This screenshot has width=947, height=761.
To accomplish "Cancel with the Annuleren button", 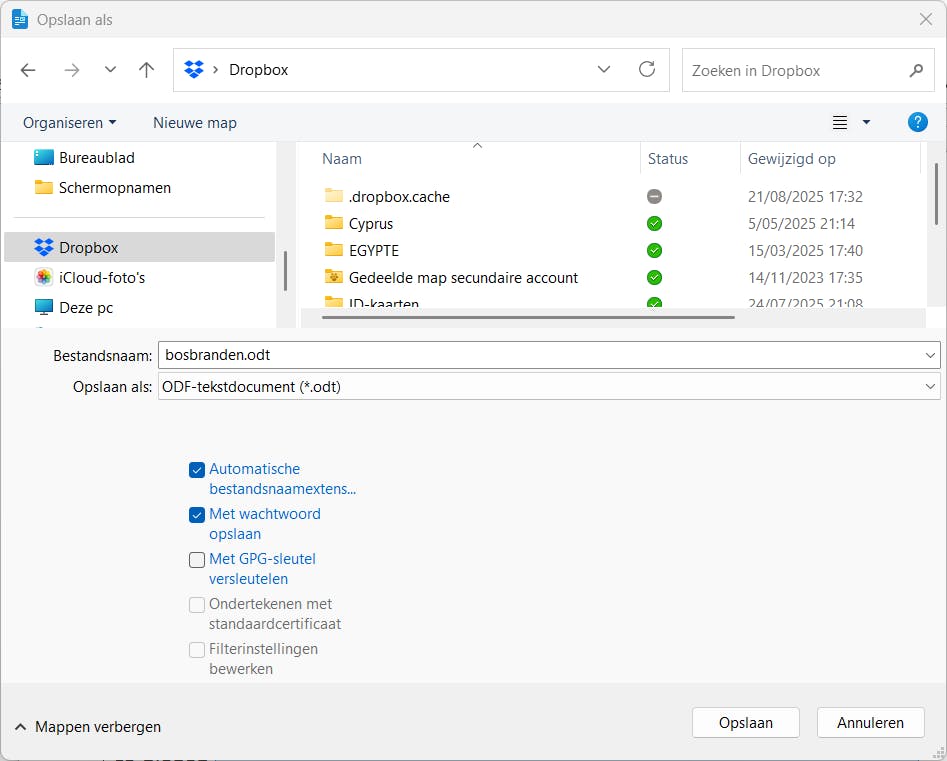I will point(870,722).
